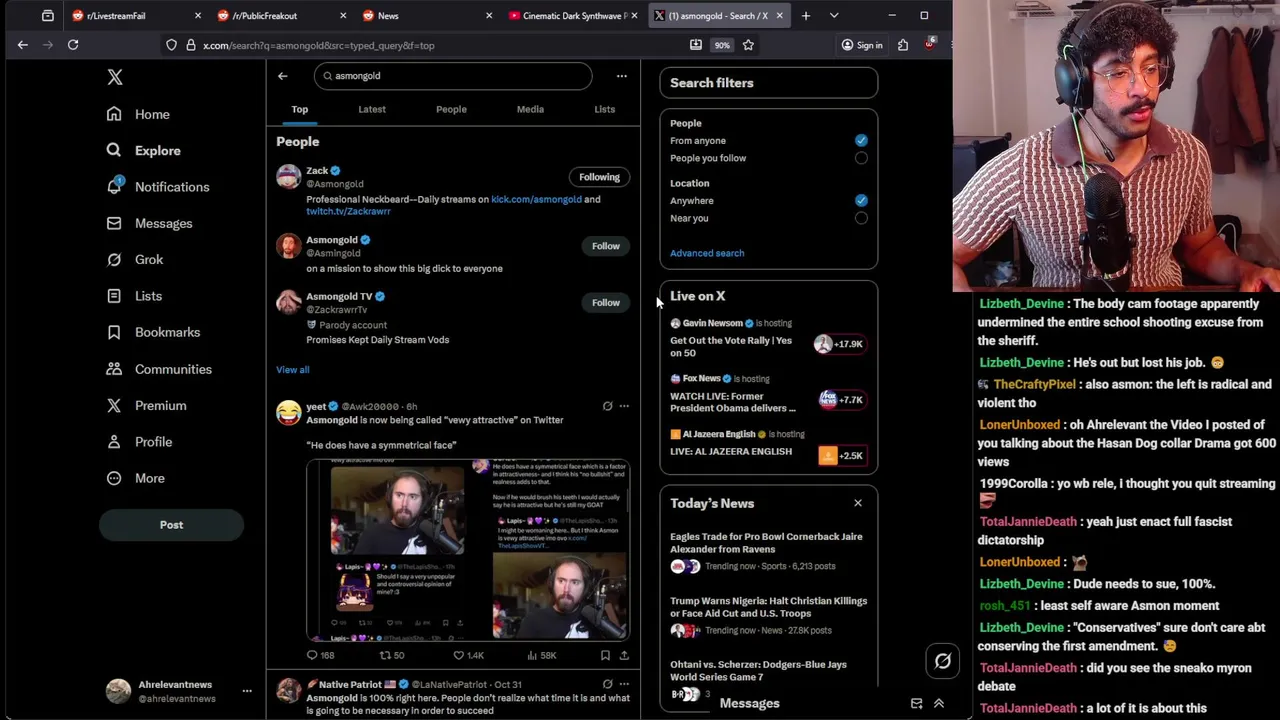Open new message compose in Messages bar

[x=916, y=703]
